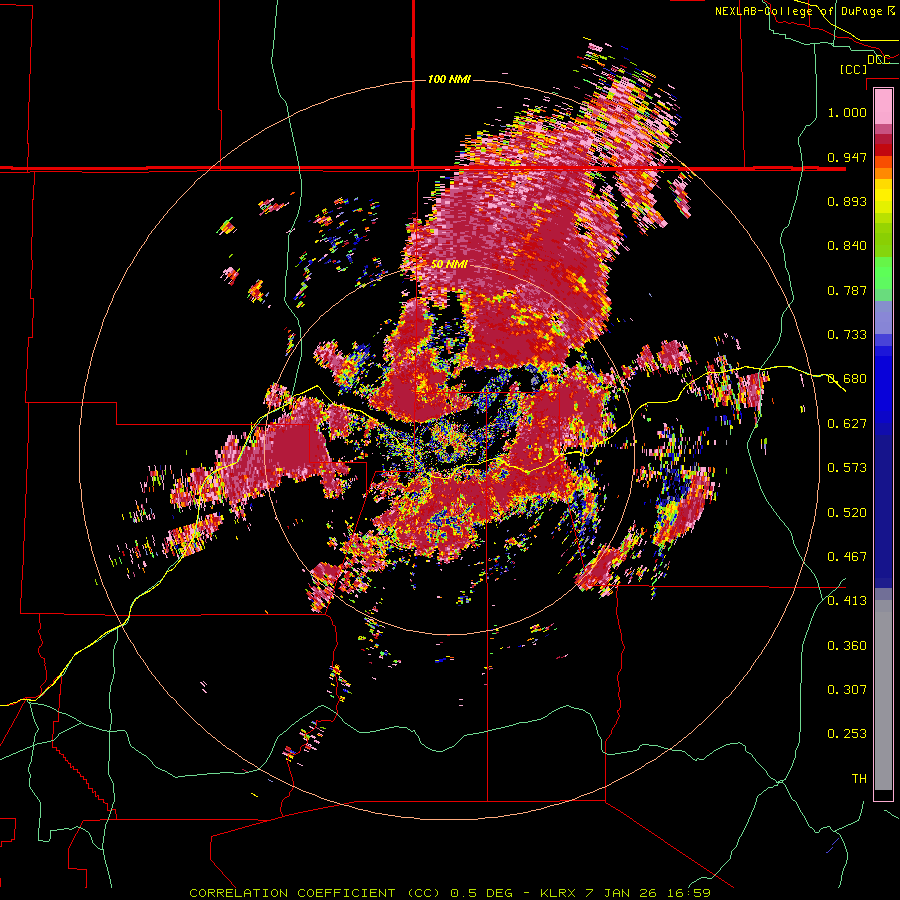
Task: Click the KLRX radar site identifier
Action: 559,893
